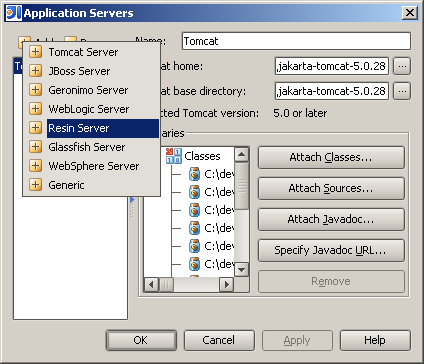424x364 pixels.
Task: Cancel the Application Servers dialog
Action: (219, 340)
